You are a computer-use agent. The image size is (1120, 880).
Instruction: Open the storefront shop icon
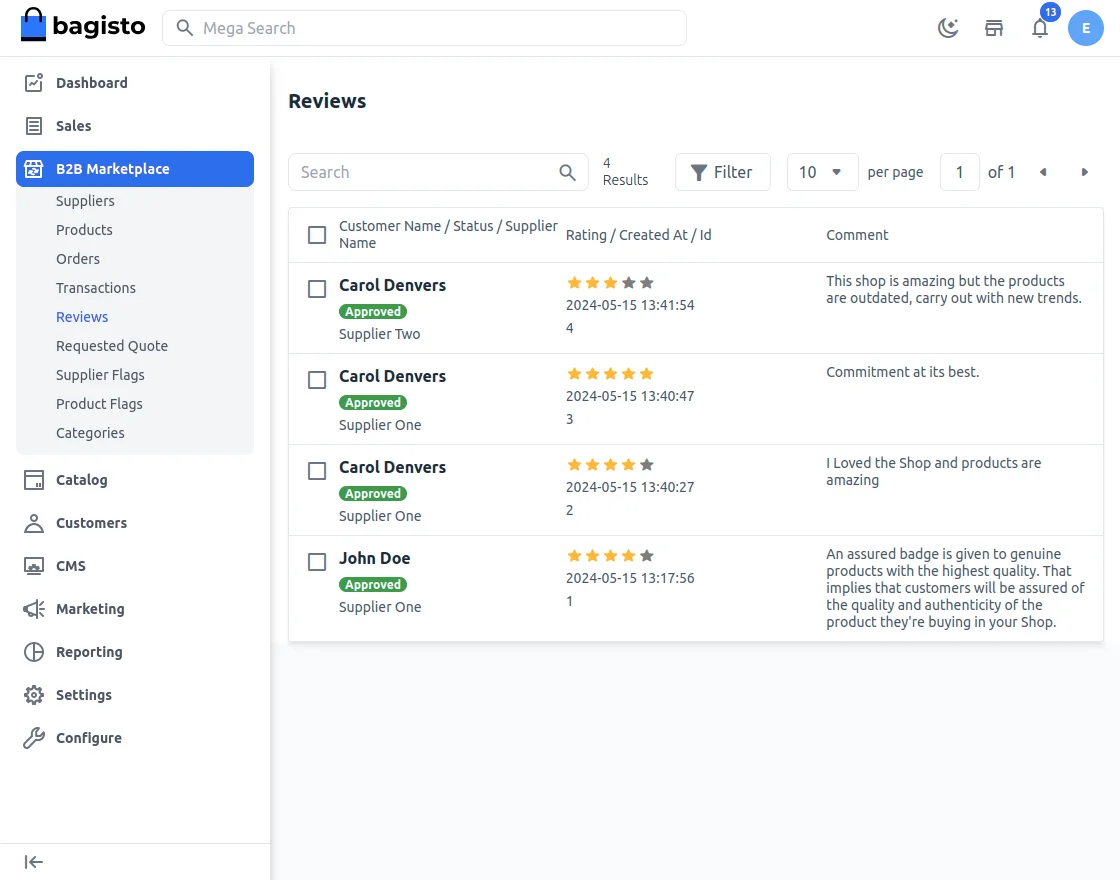994,28
